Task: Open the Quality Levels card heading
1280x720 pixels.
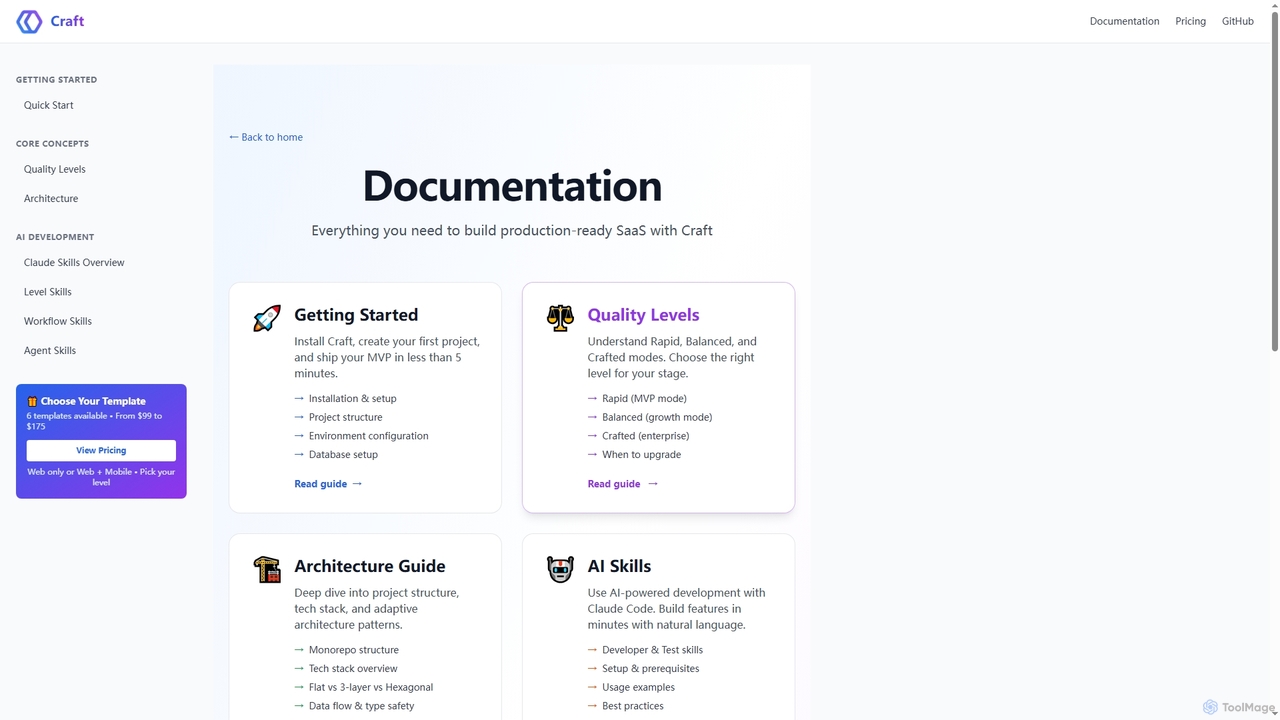Action: (x=643, y=315)
